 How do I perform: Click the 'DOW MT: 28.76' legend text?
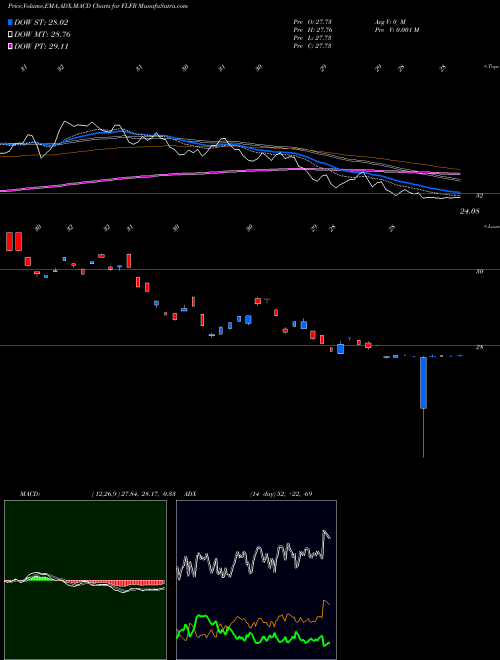click(x=42, y=35)
